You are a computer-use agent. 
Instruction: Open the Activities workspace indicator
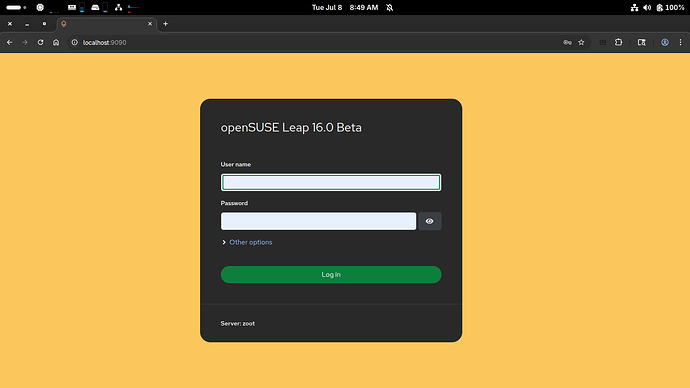pos(16,7)
